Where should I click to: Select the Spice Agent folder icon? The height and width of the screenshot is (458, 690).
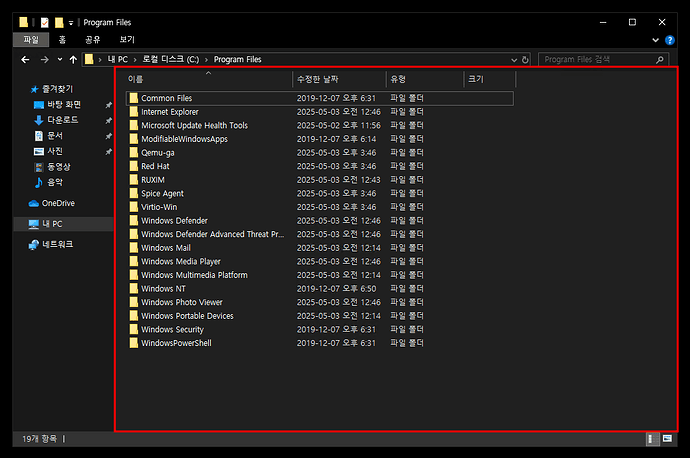click(x=133, y=193)
